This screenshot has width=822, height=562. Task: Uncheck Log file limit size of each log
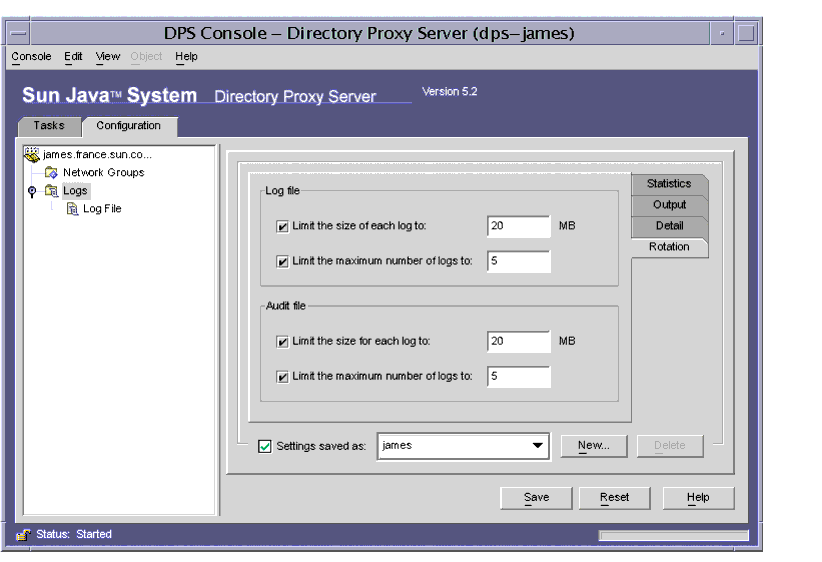click(282, 226)
